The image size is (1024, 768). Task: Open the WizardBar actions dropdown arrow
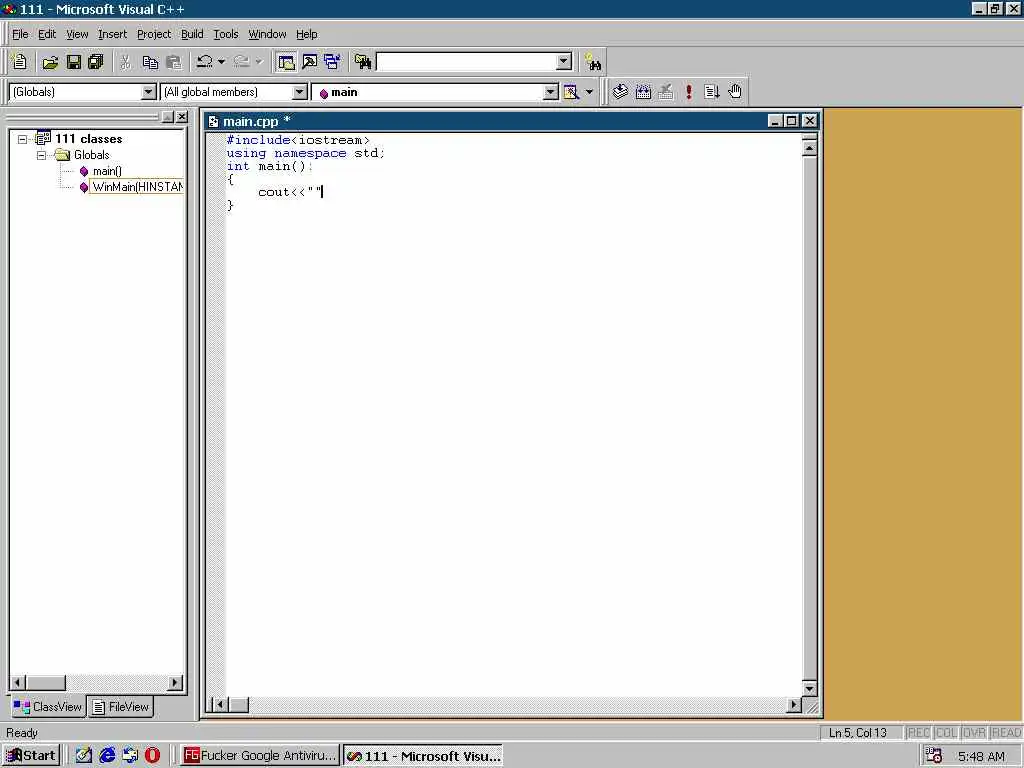(x=589, y=92)
